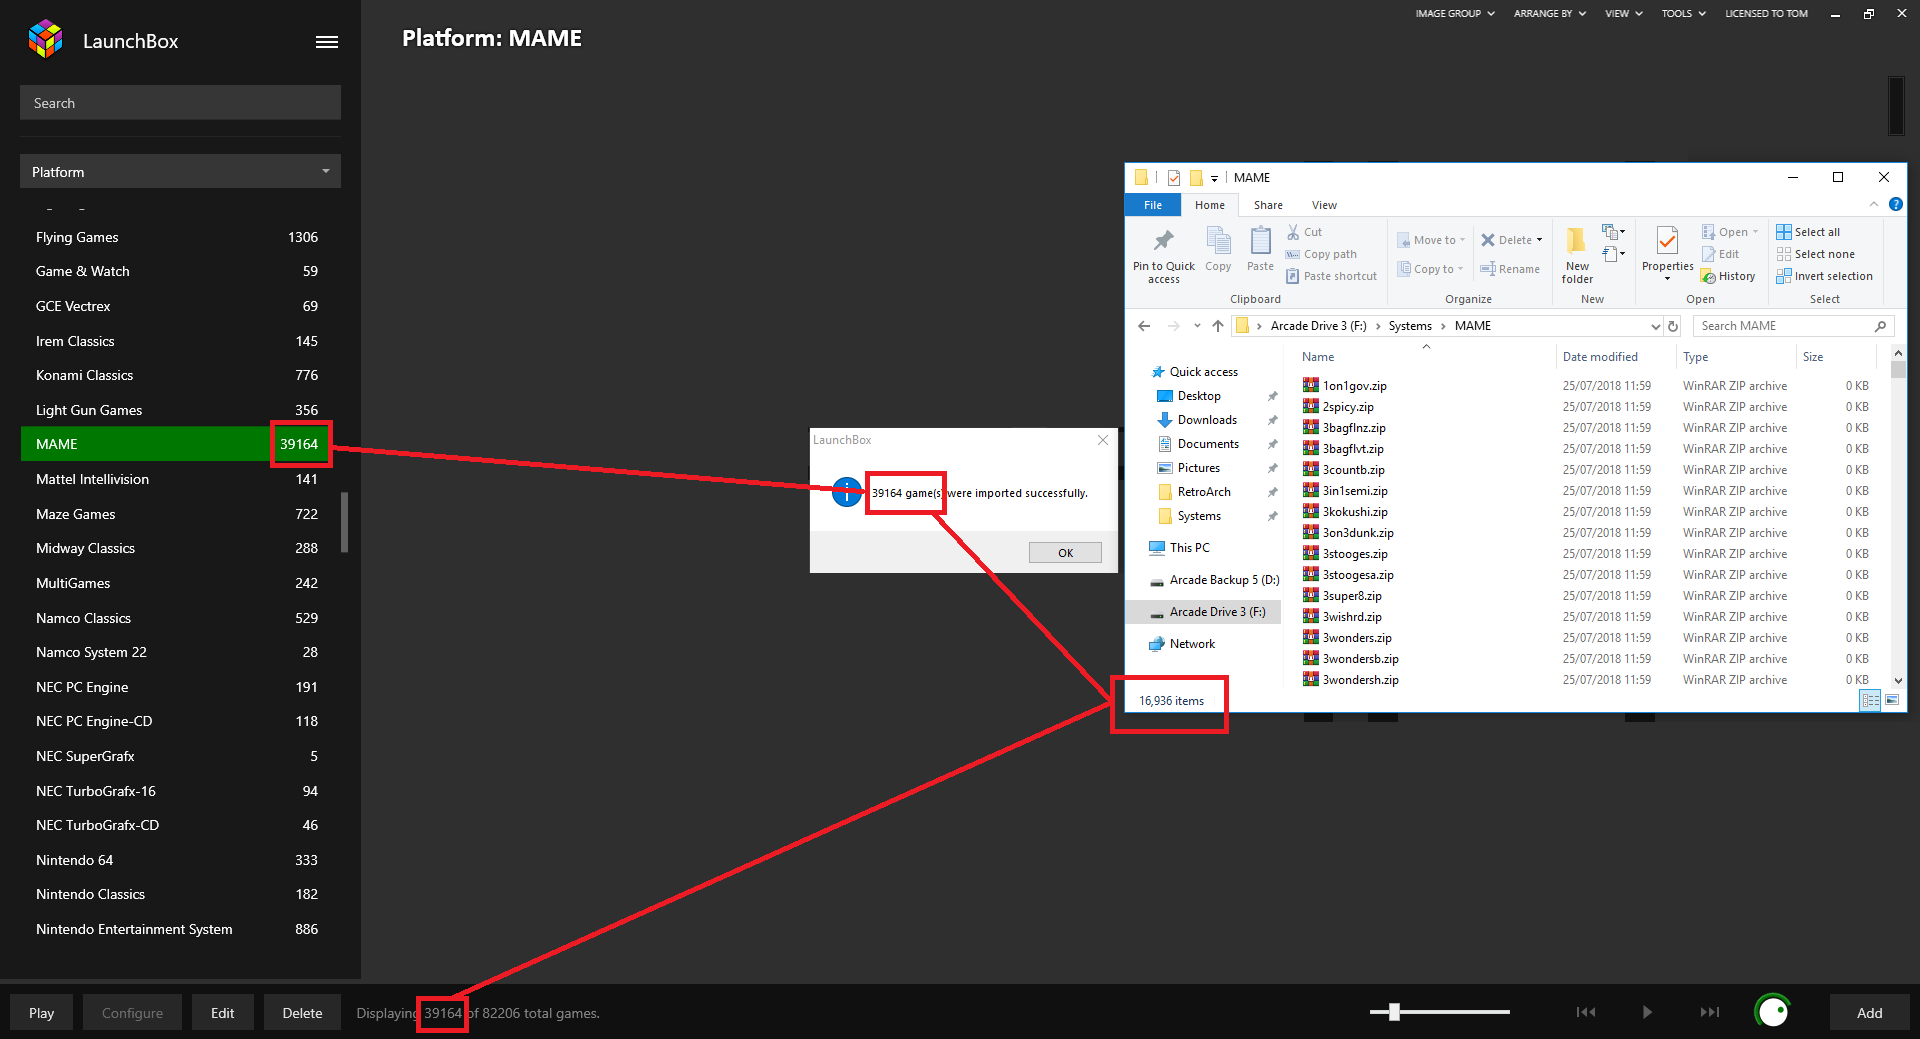Screen dimensions: 1920x1039
Task: Click the LaunchBox Search field
Action: pos(180,103)
